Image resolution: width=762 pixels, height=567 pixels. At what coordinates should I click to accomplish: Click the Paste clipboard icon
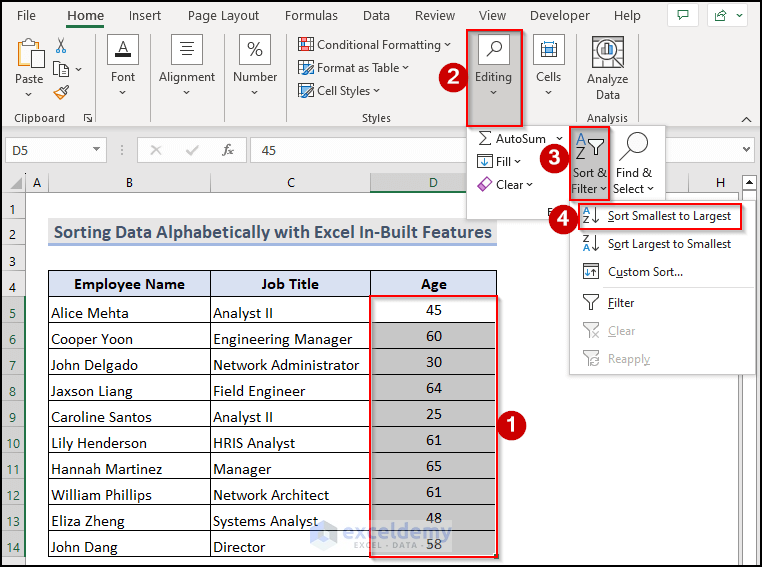click(x=29, y=55)
